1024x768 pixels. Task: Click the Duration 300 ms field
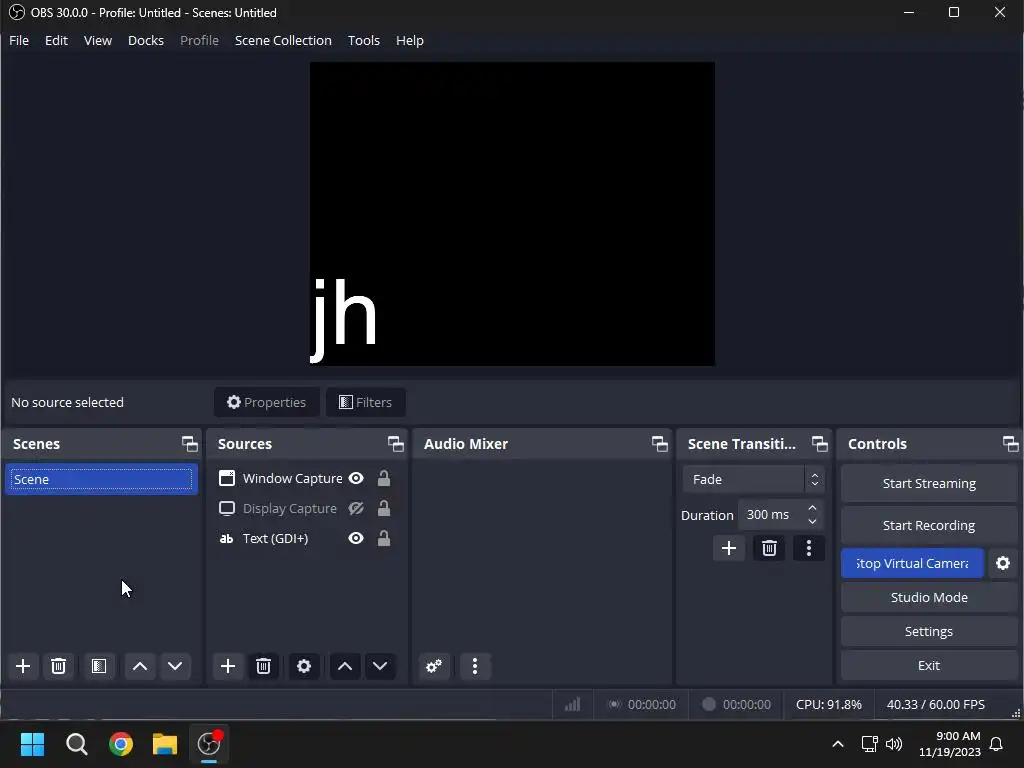click(781, 515)
